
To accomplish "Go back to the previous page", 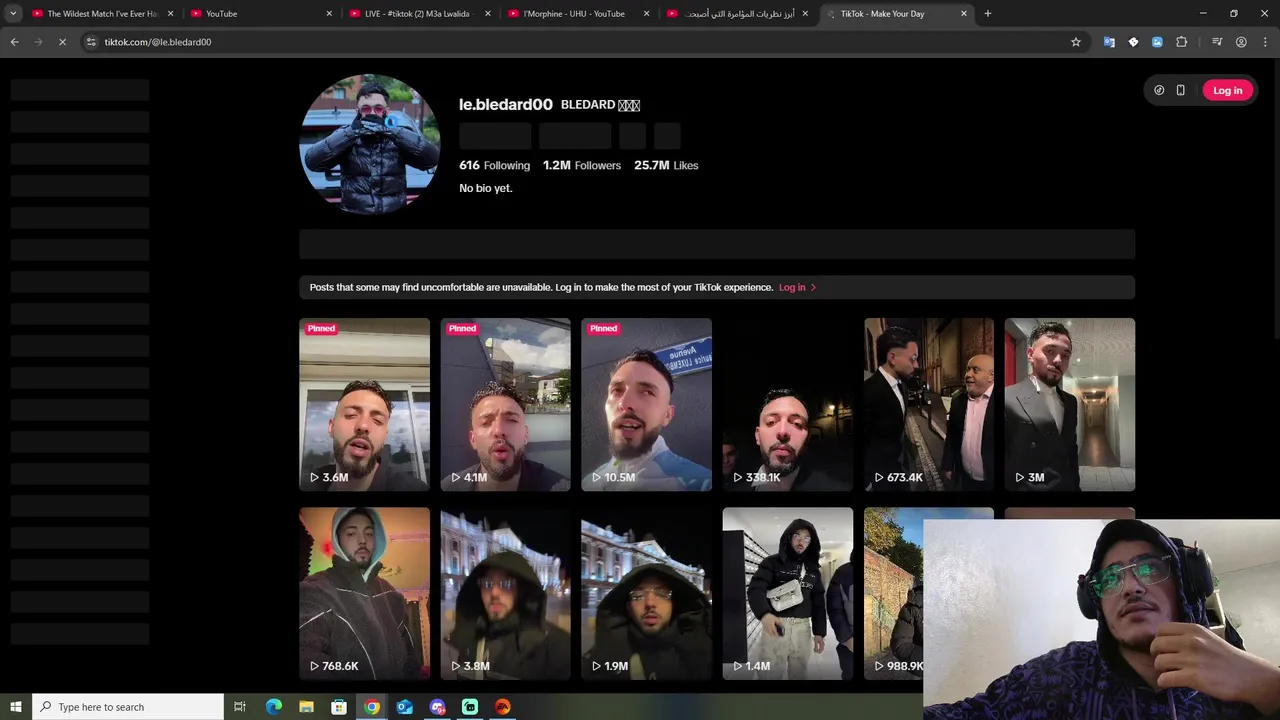I will [x=14, y=42].
